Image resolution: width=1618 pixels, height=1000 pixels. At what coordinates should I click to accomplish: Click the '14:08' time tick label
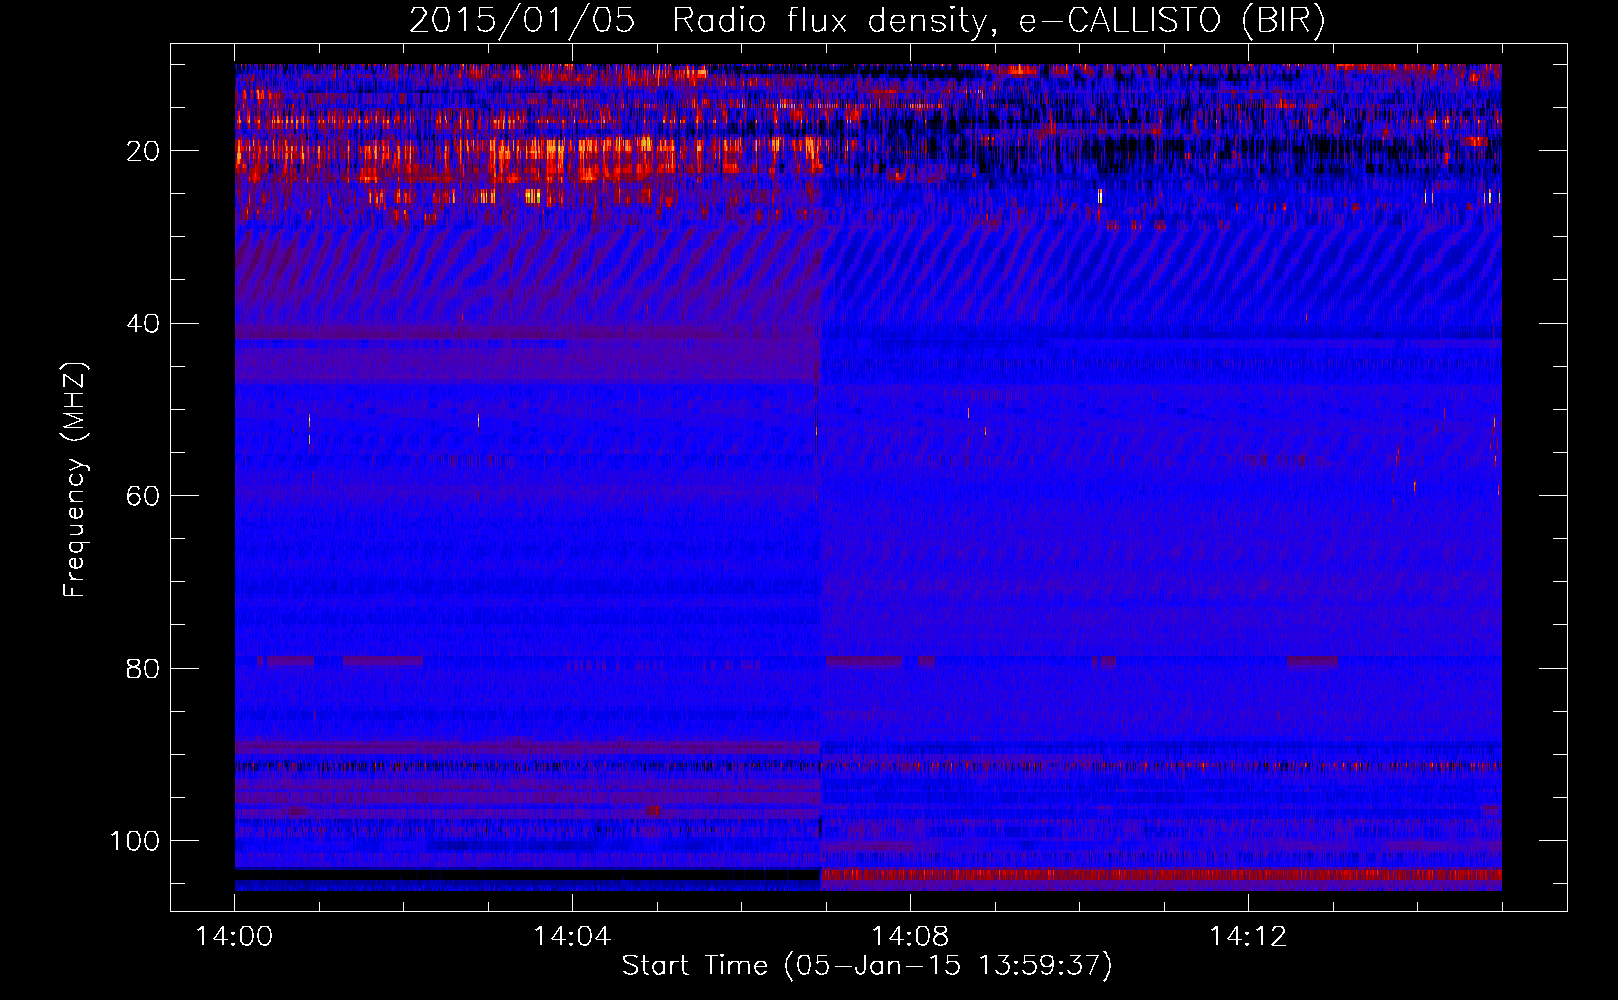click(x=910, y=937)
